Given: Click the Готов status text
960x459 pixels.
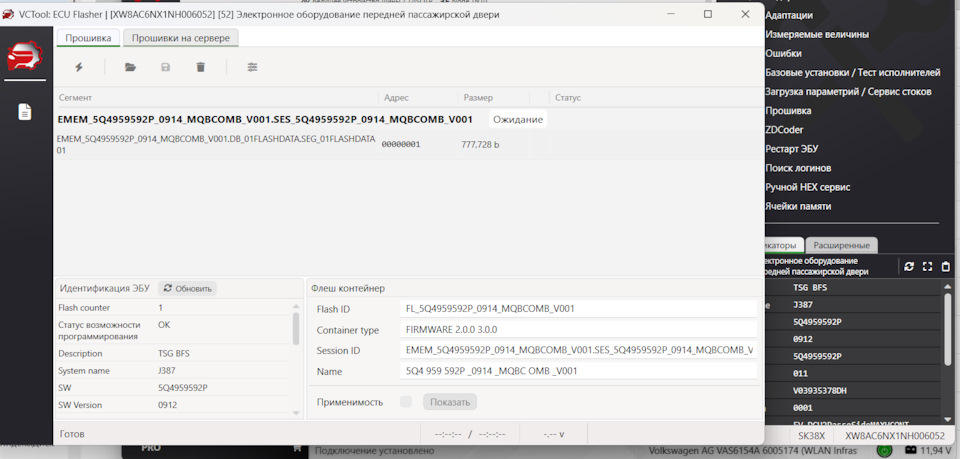Looking at the screenshot, I should (72, 434).
